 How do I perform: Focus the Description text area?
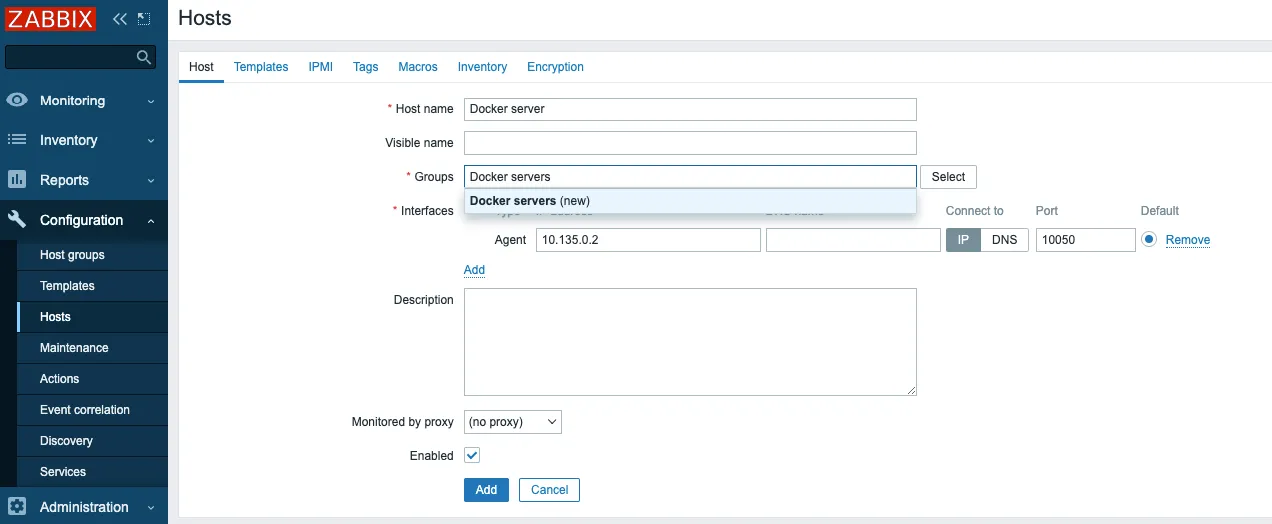click(690, 342)
